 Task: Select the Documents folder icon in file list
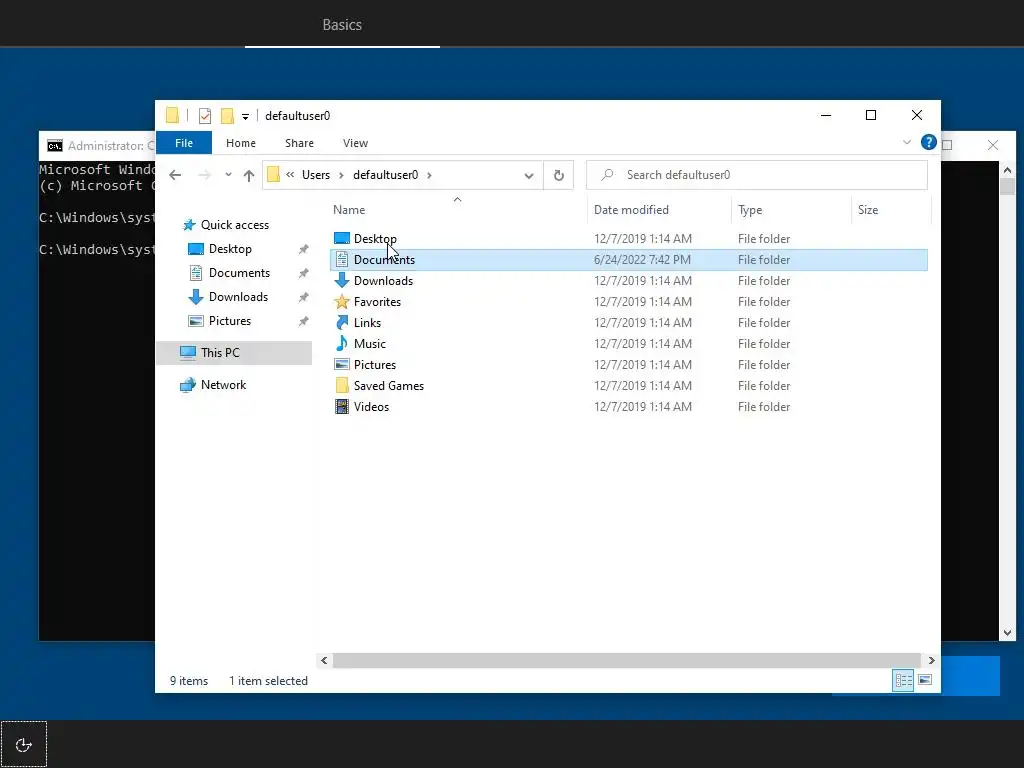(x=342, y=260)
